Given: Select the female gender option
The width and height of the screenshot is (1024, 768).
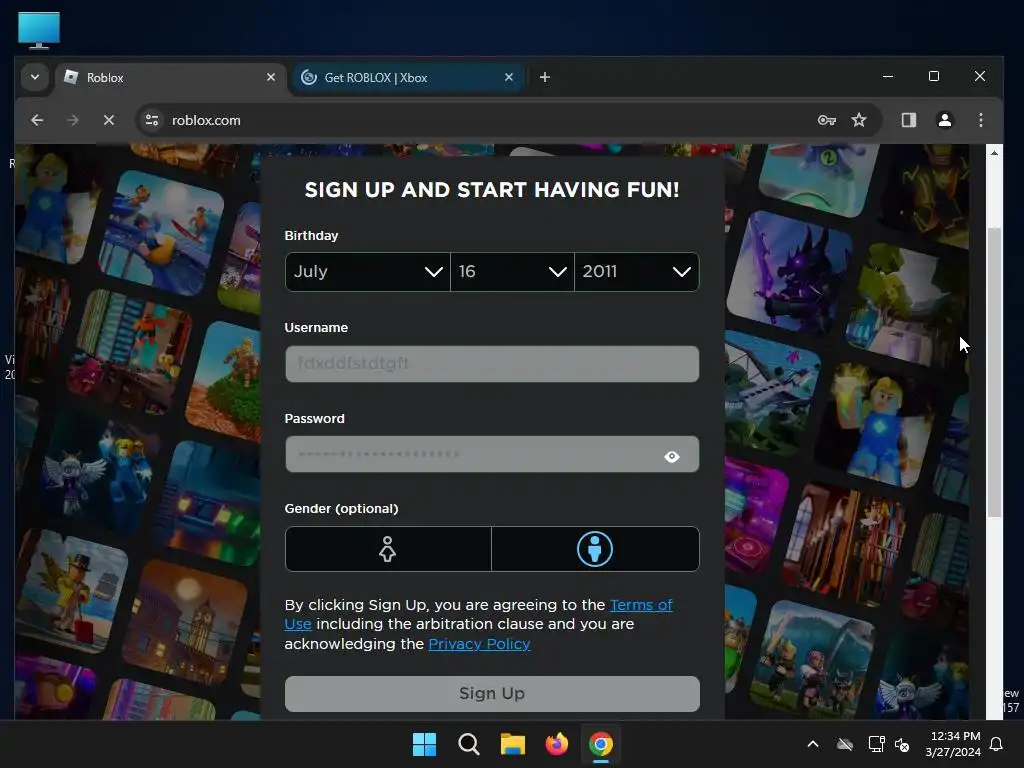Looking at the screenshot, I should 388,549.
